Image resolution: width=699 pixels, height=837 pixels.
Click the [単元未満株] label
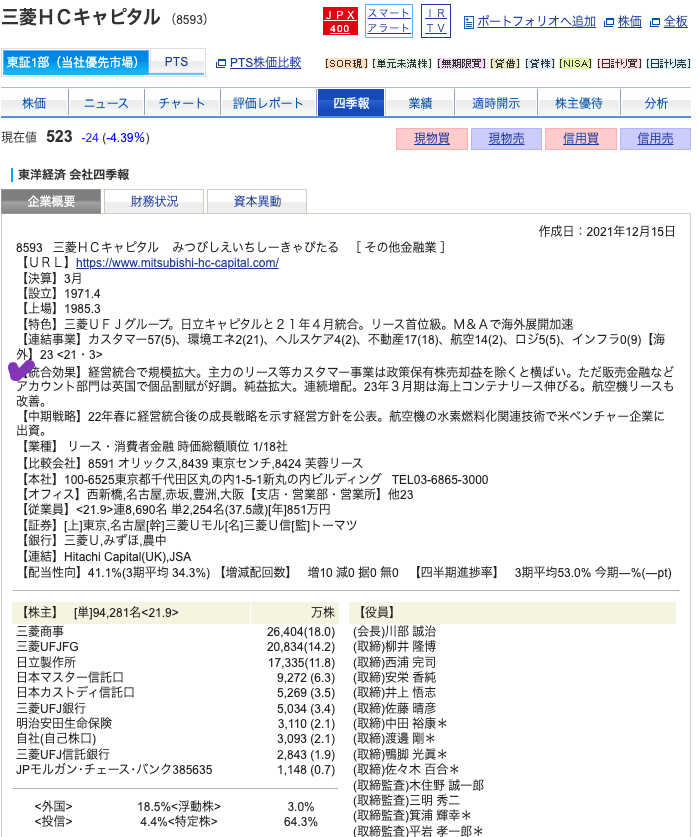[x=402, y=64]
